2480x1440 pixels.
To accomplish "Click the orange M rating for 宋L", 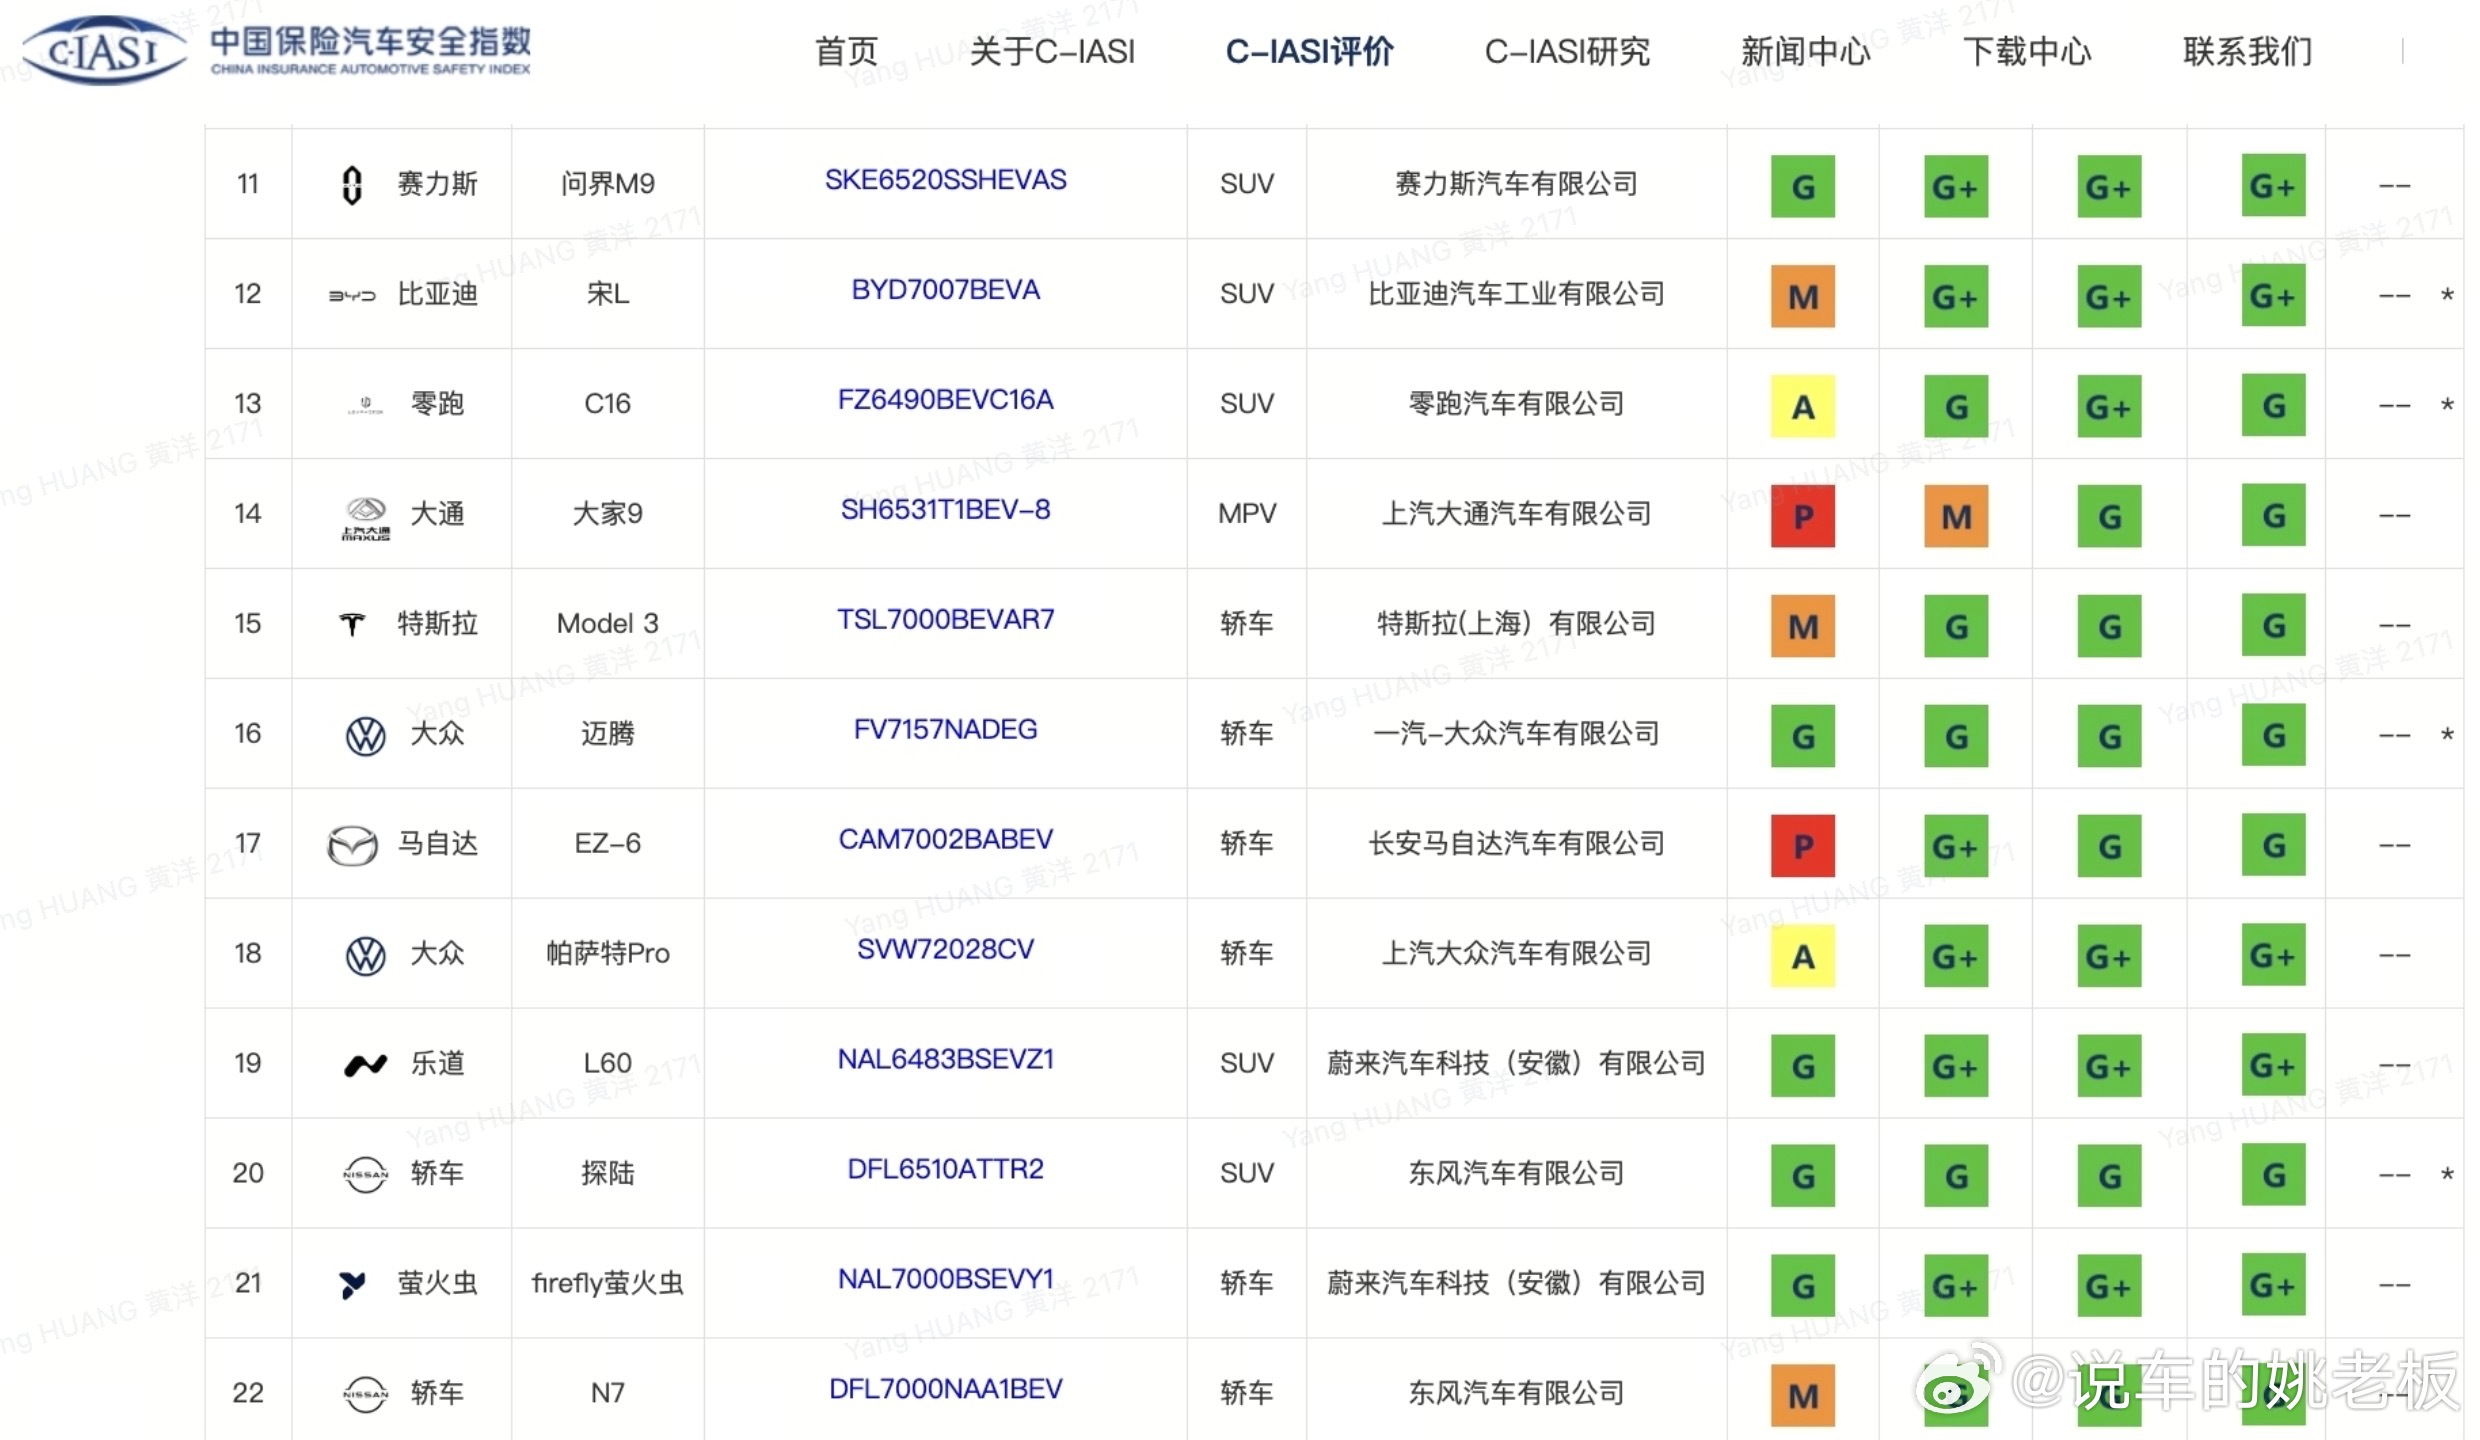I will [x=1803, y=296].
